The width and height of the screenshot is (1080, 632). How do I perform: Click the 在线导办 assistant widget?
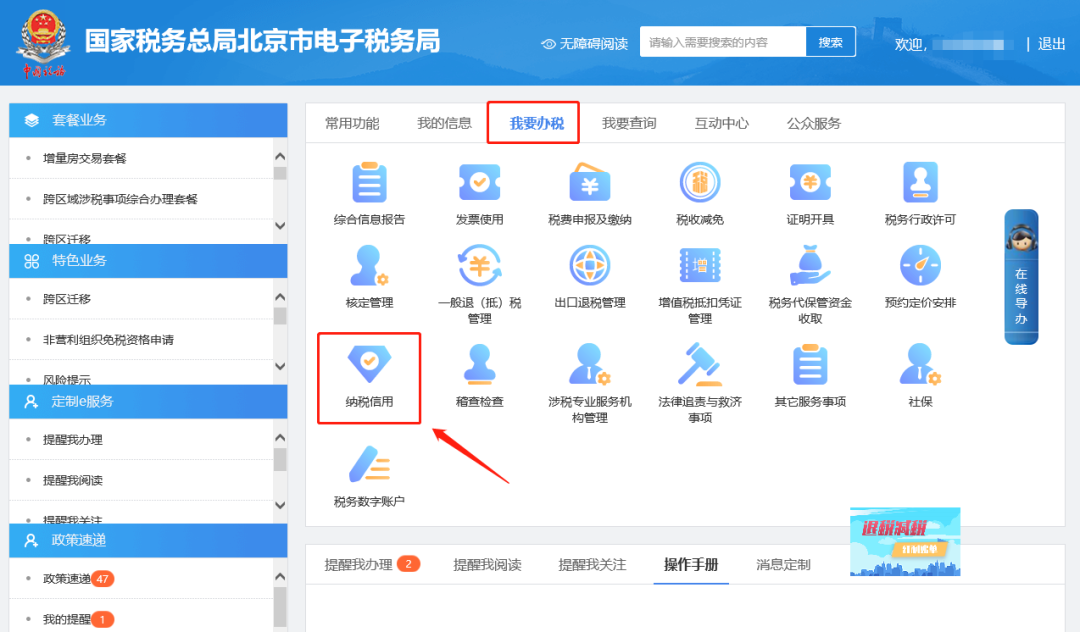pos(1021,277)
